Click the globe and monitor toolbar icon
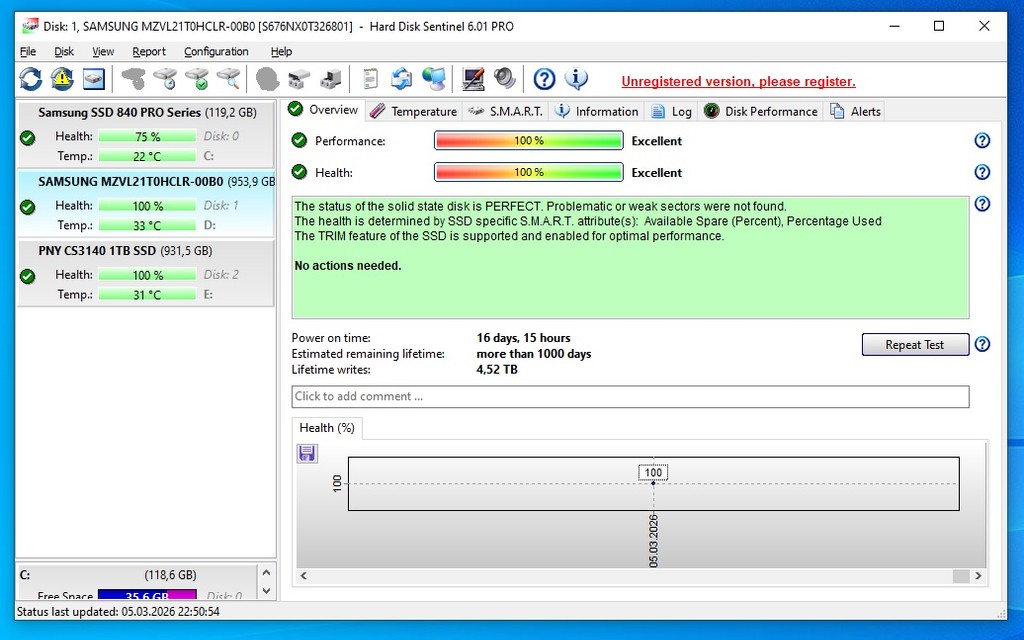The height and width of the screenshot is (640, 1024). click(433, 79)
